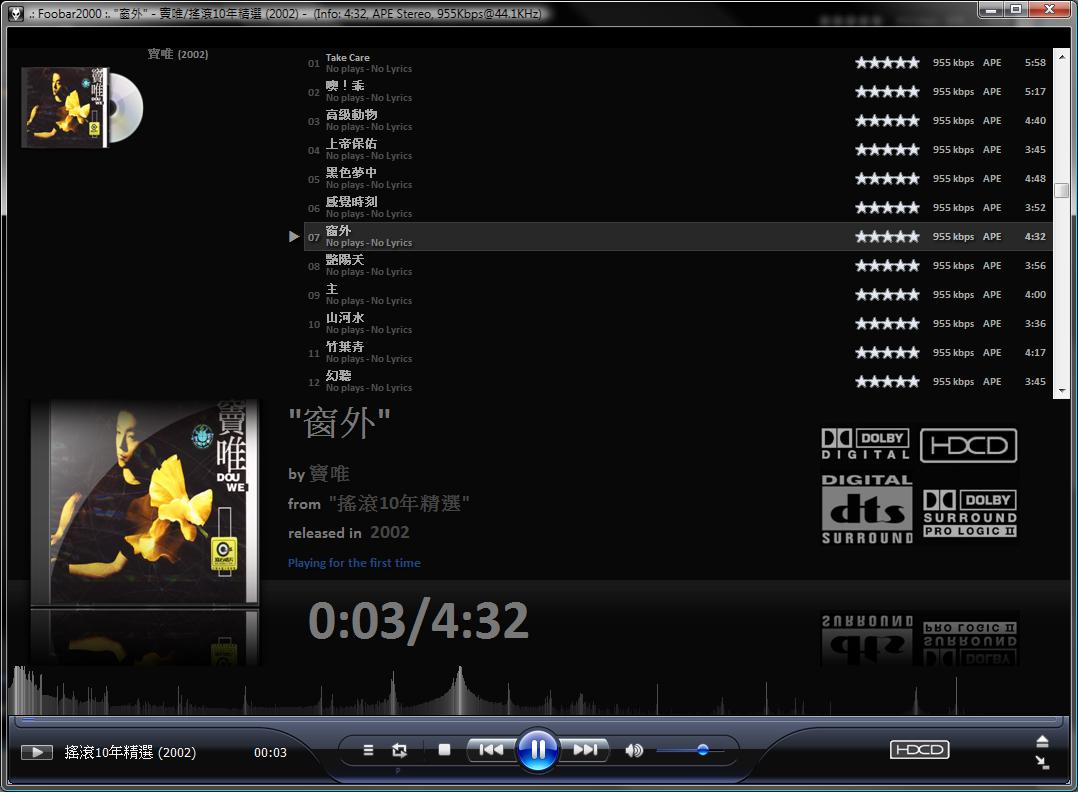
Task: Click the 搖滾10年精選 (2002) label in bottom bar
Action: (130, 752)
